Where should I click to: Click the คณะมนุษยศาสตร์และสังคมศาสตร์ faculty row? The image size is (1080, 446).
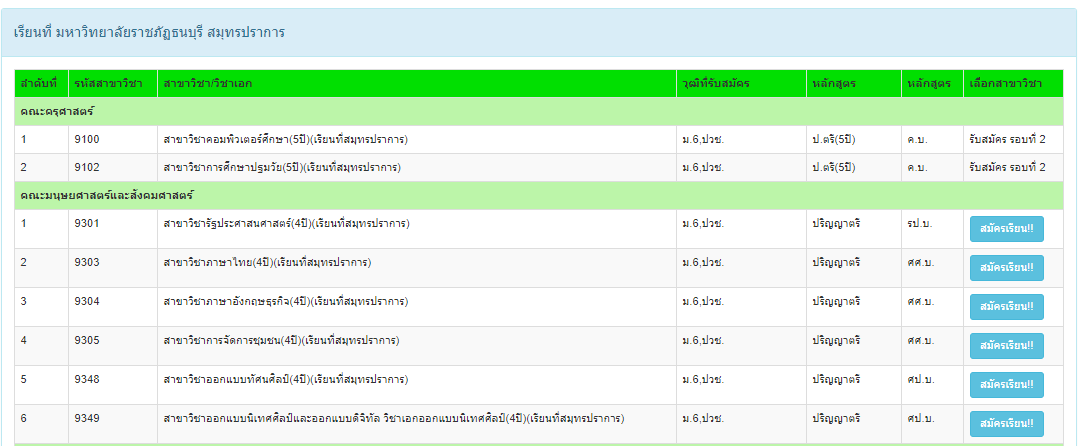click(539, 195)
